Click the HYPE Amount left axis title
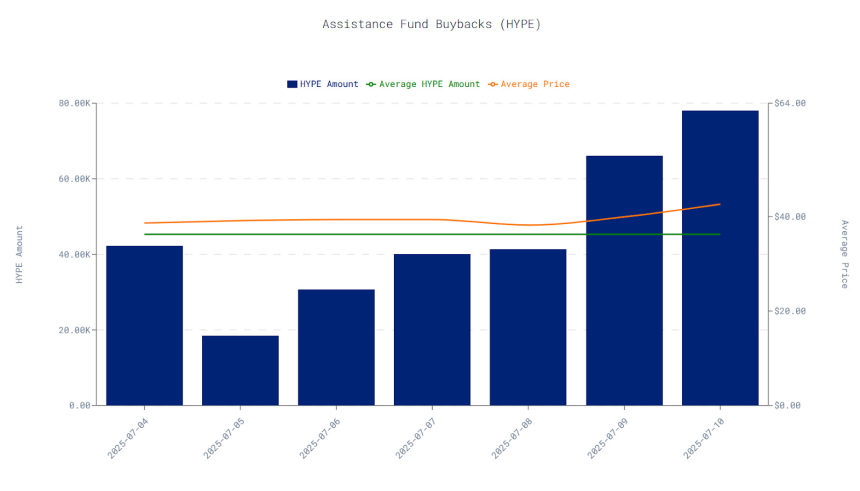 click(19, 255)
